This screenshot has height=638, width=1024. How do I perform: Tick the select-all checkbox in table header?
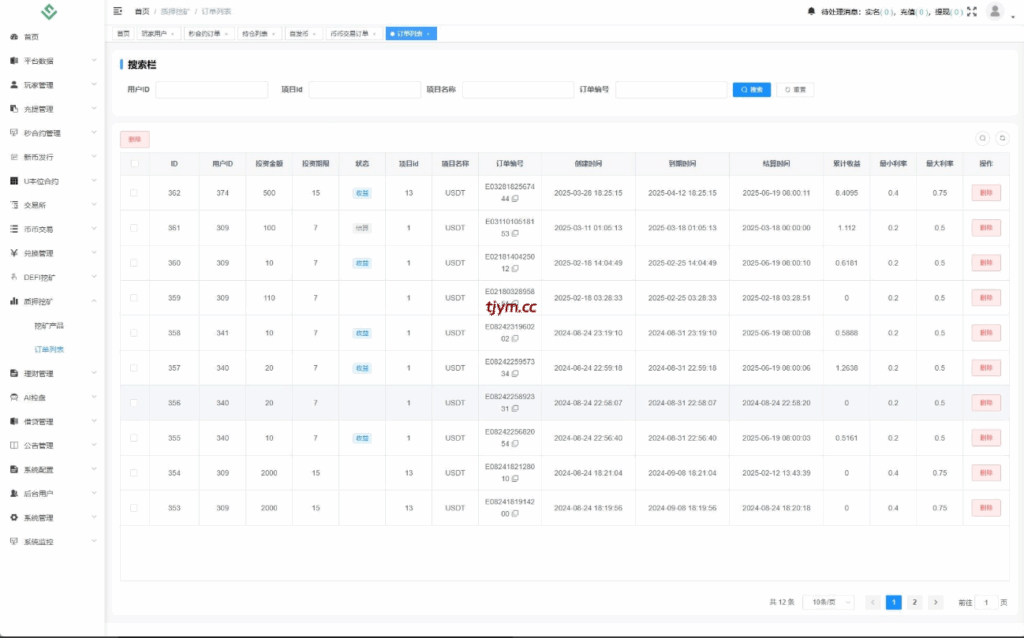[x=135, y=164]
